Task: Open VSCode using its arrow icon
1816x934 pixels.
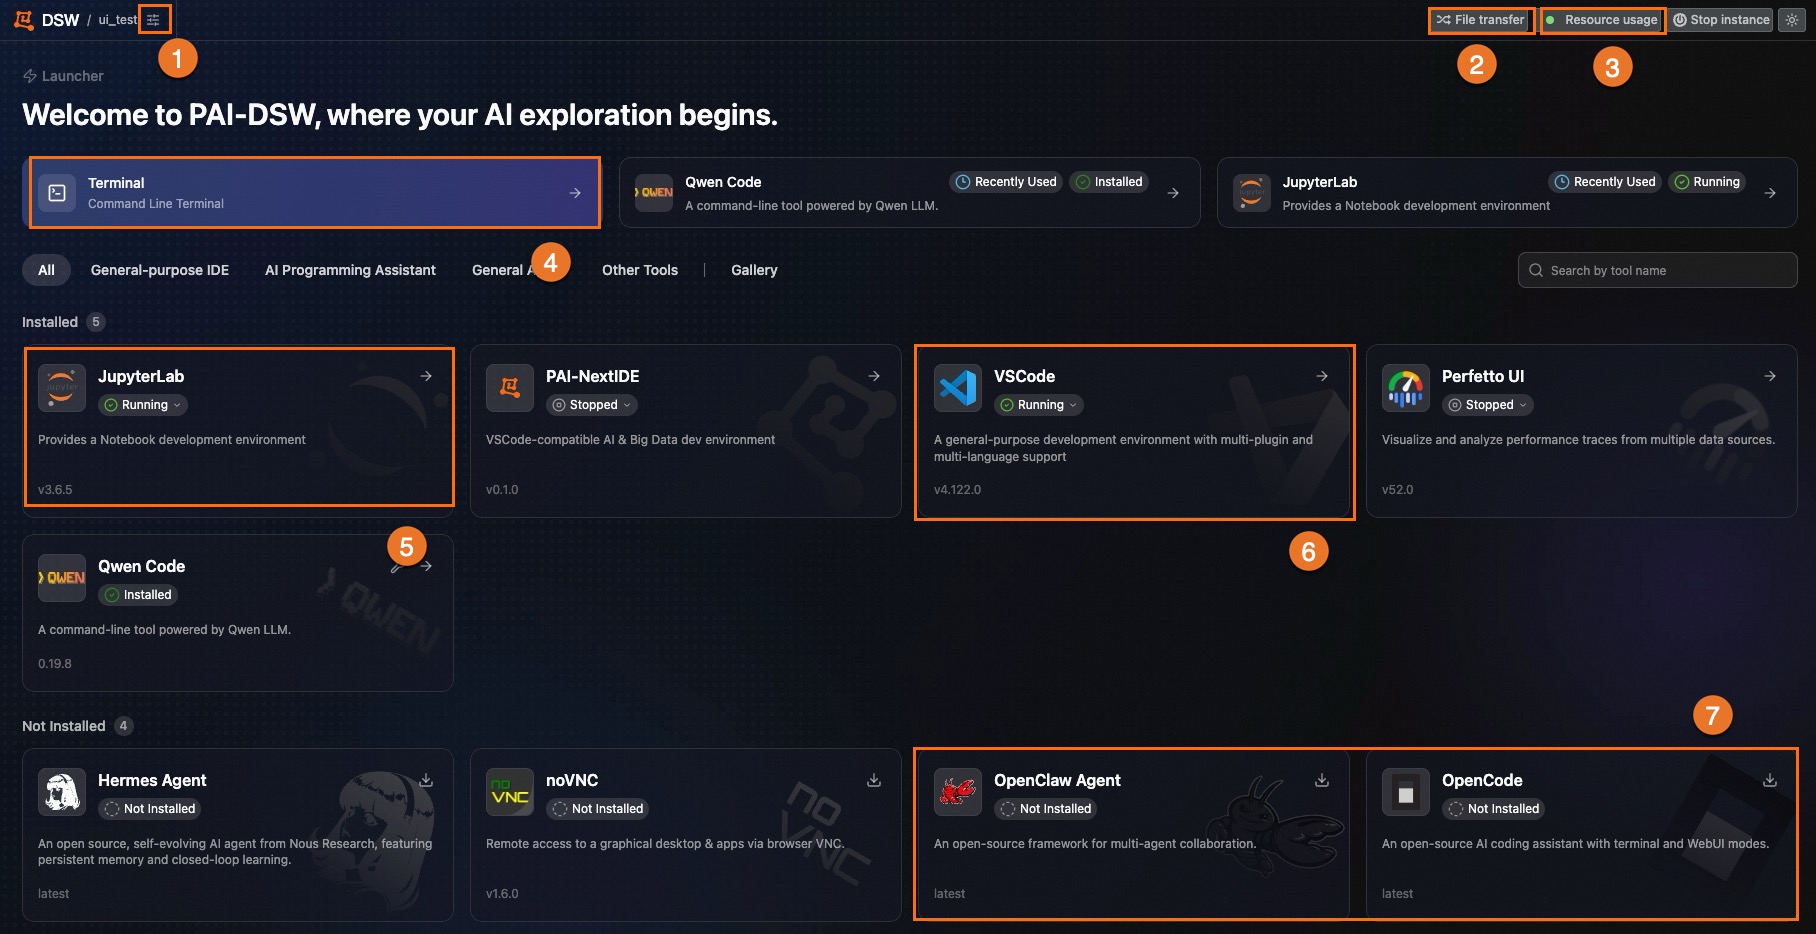Action: (1322, 376)
